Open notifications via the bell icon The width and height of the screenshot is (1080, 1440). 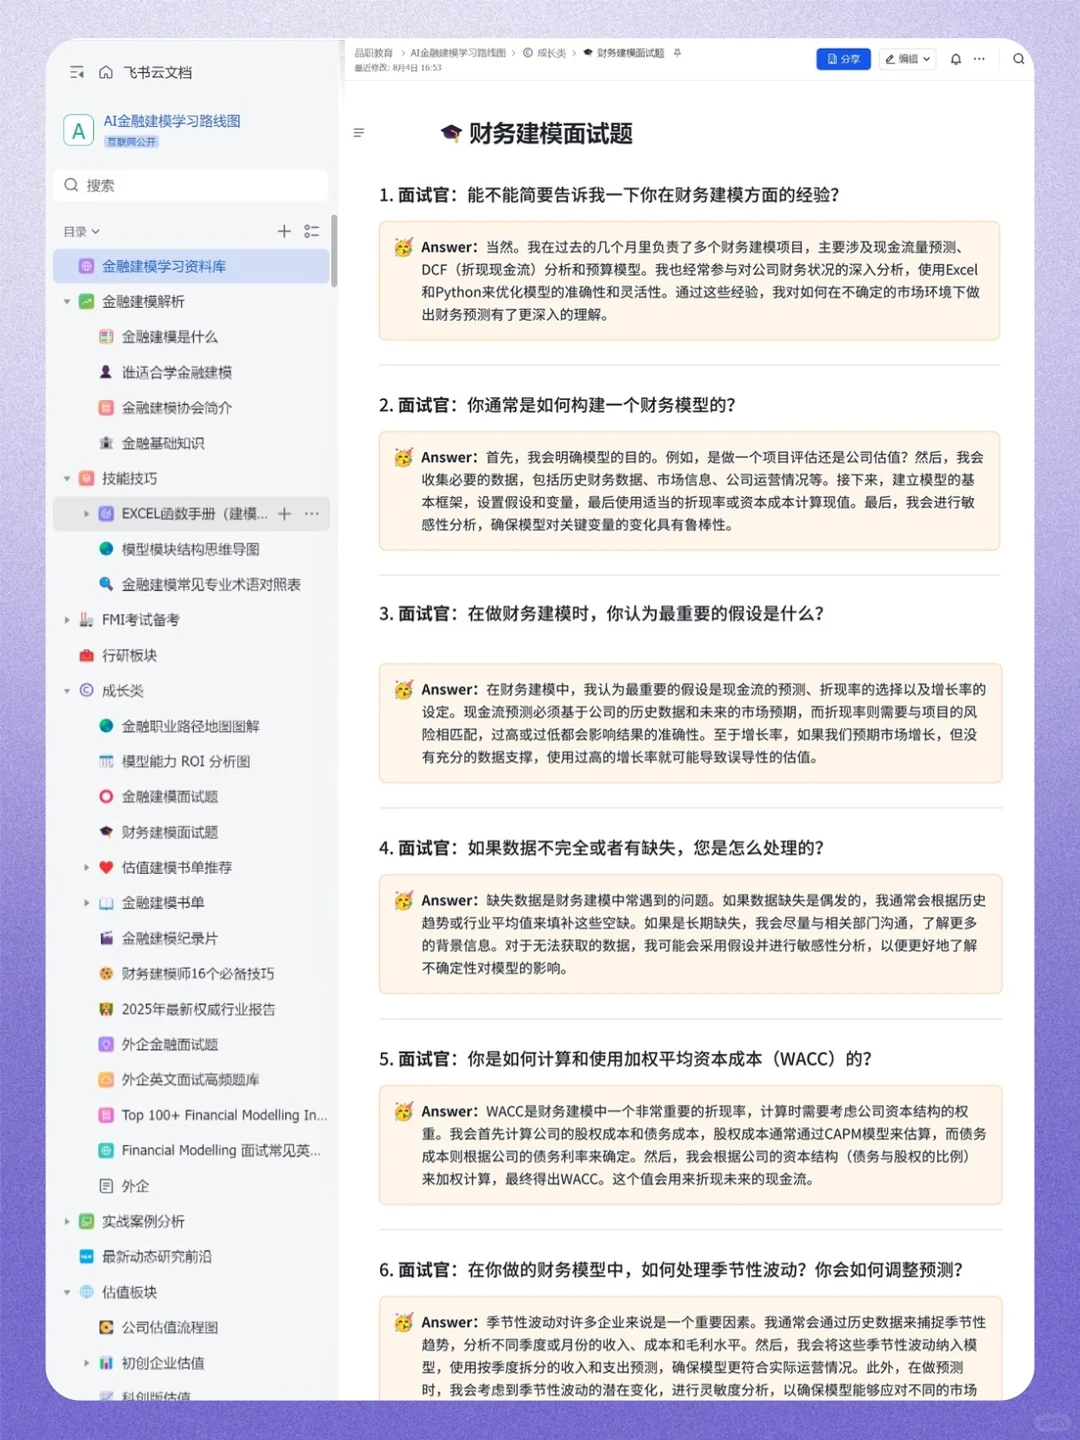click(x=956, y=59)
